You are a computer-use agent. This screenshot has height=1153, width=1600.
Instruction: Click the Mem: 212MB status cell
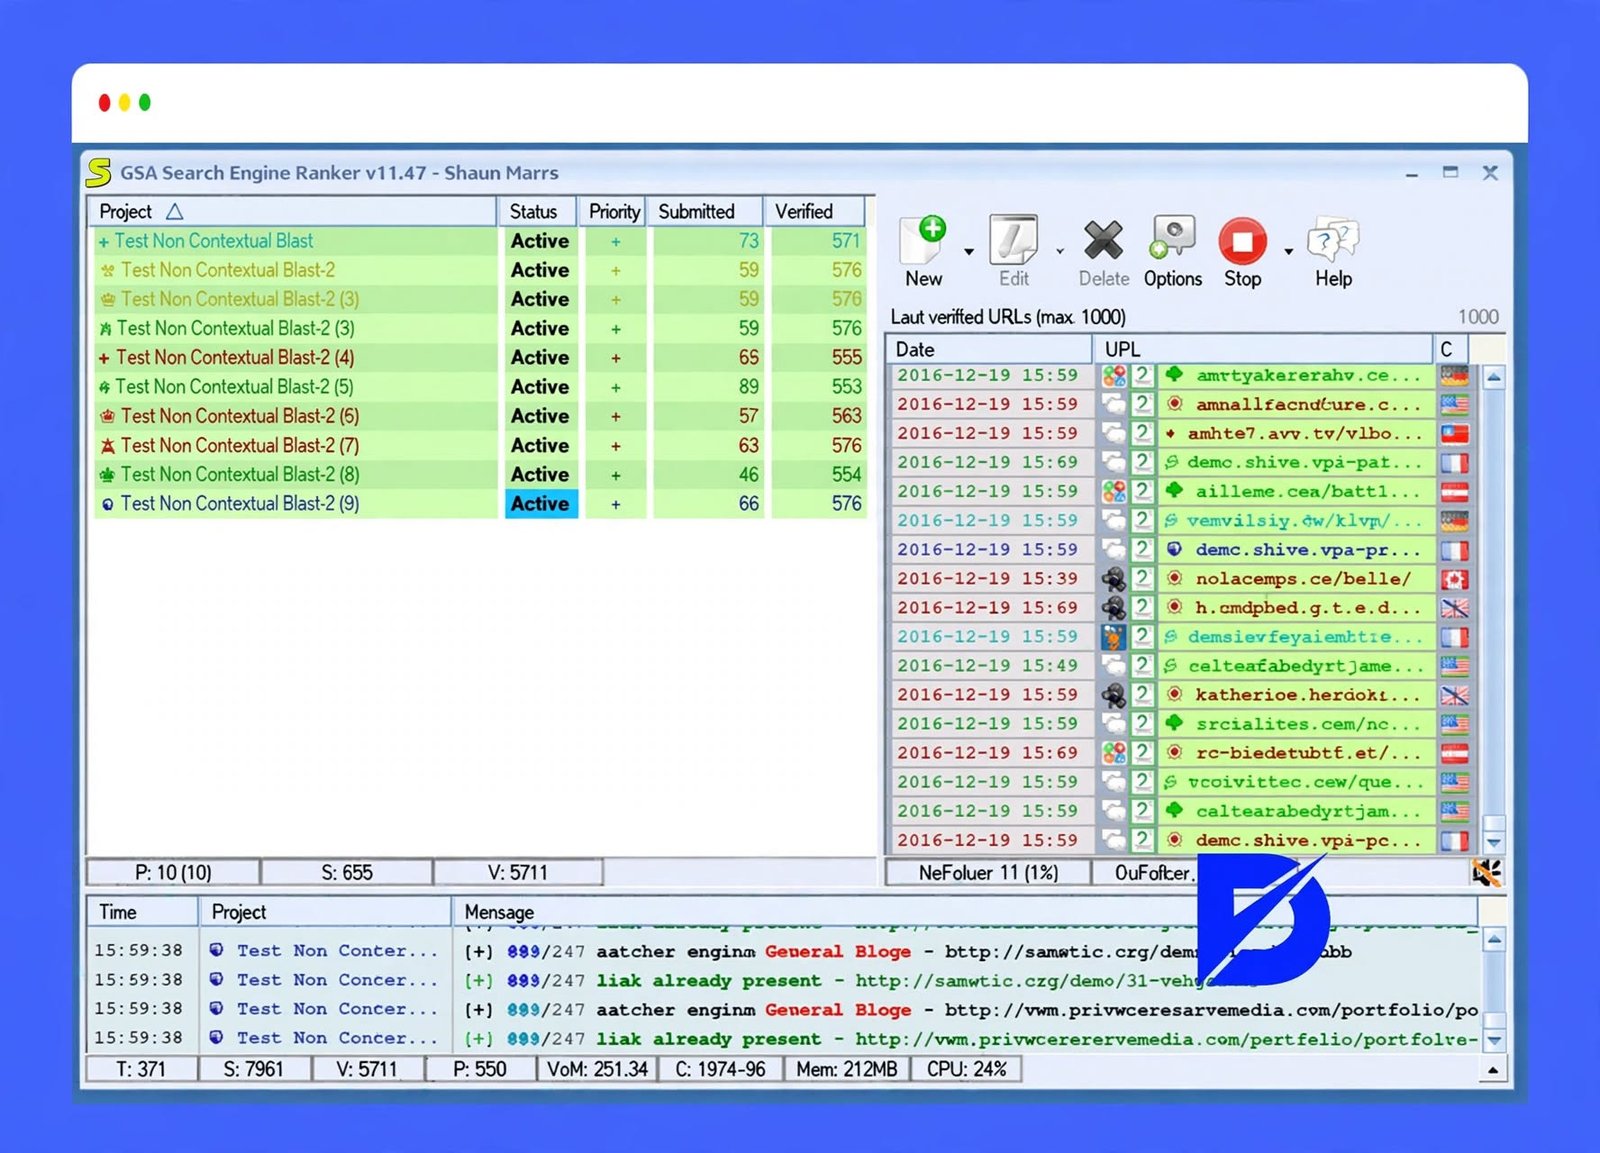click(846, 1069)
